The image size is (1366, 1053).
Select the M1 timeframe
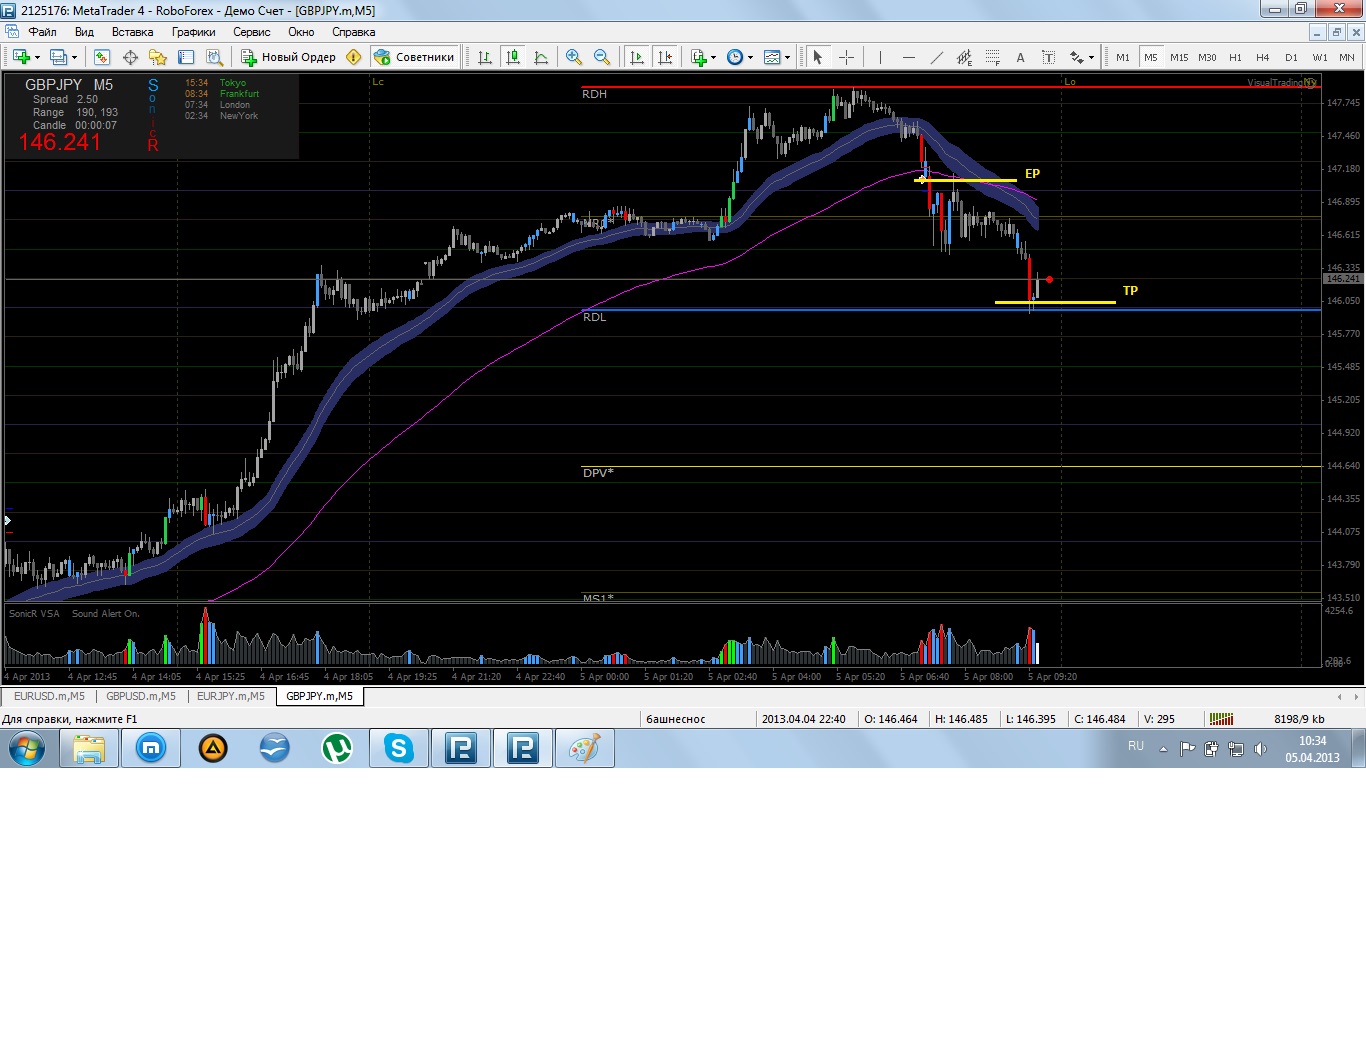tap(1123, 57)
